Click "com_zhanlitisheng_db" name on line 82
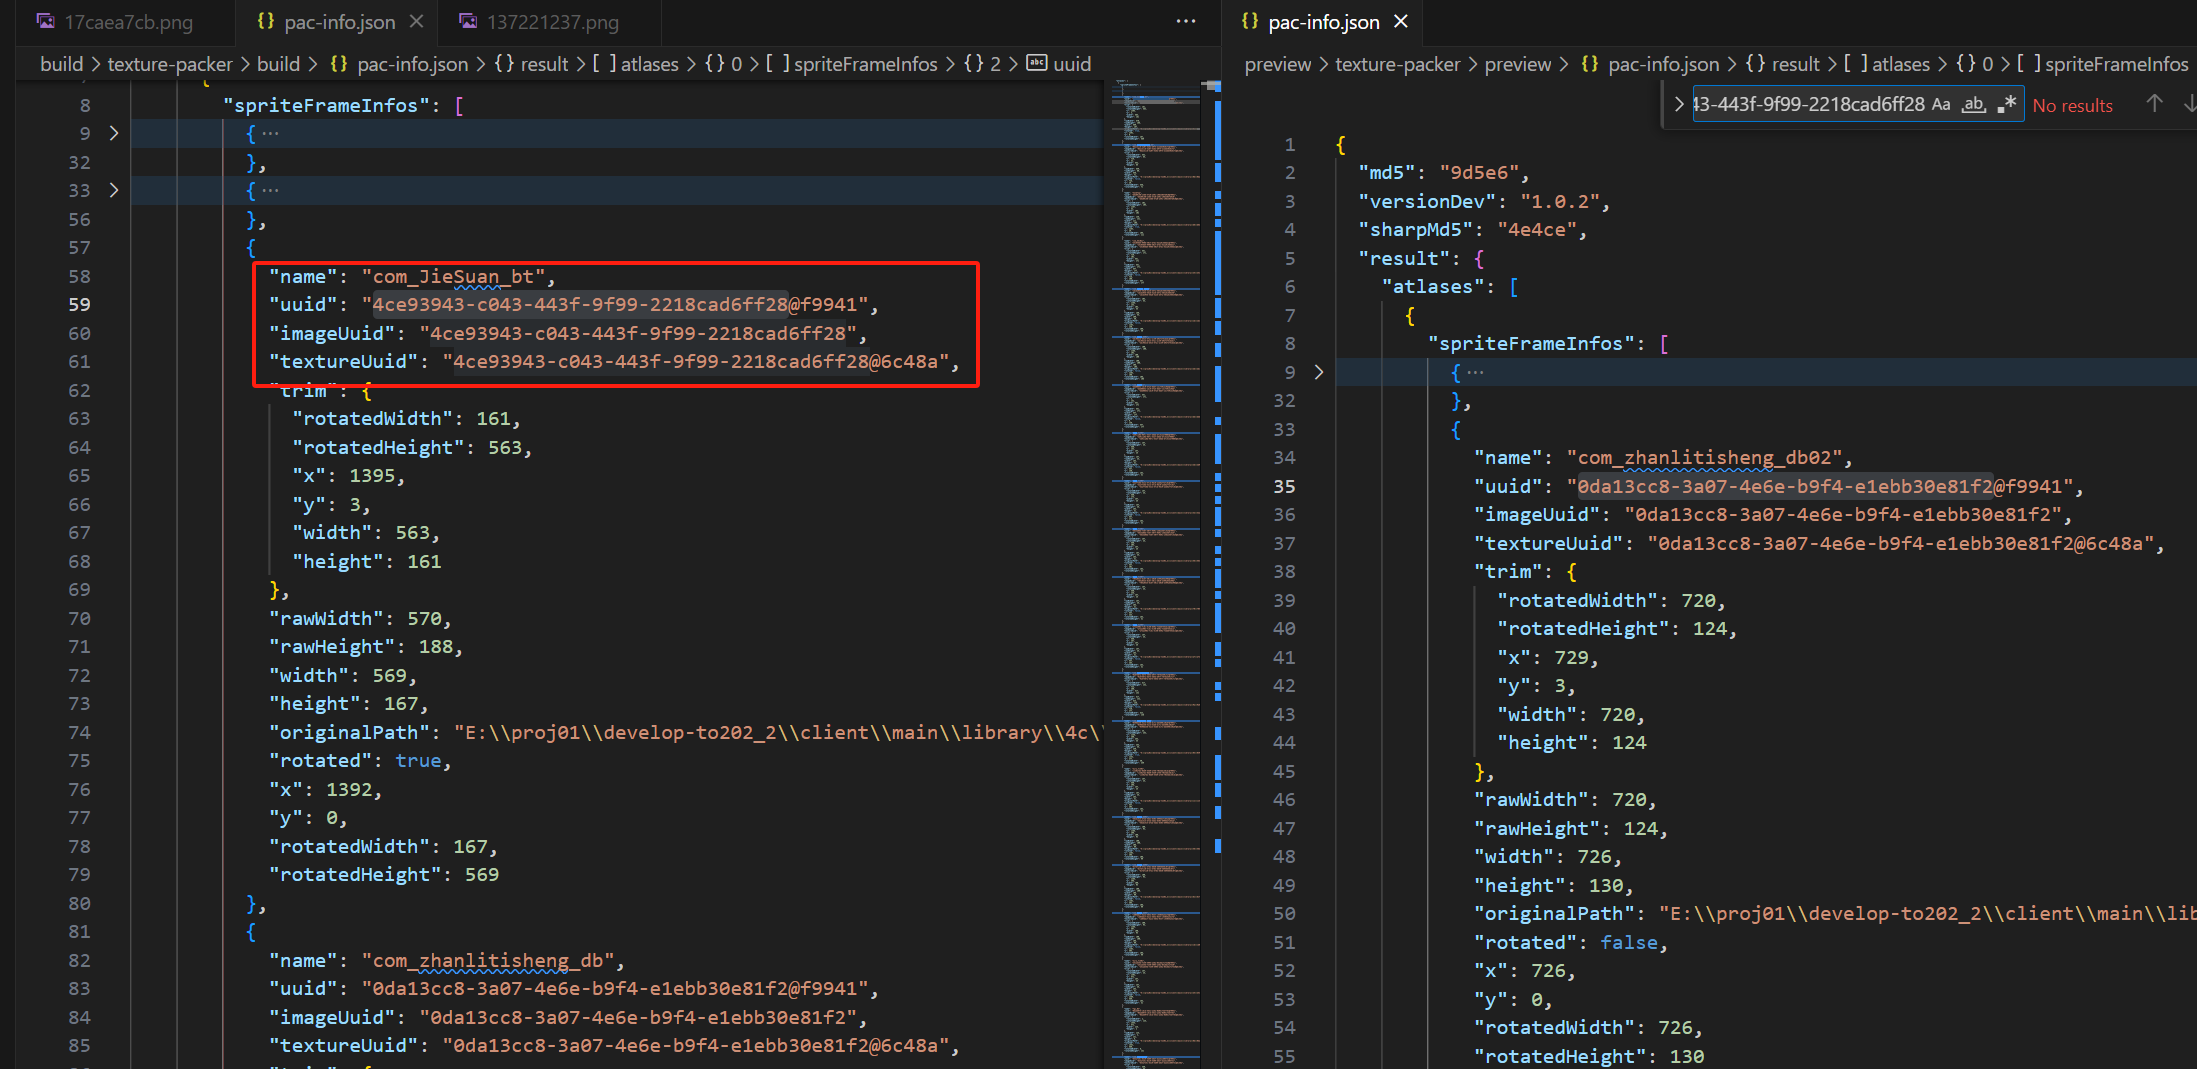 click(493, 961)
